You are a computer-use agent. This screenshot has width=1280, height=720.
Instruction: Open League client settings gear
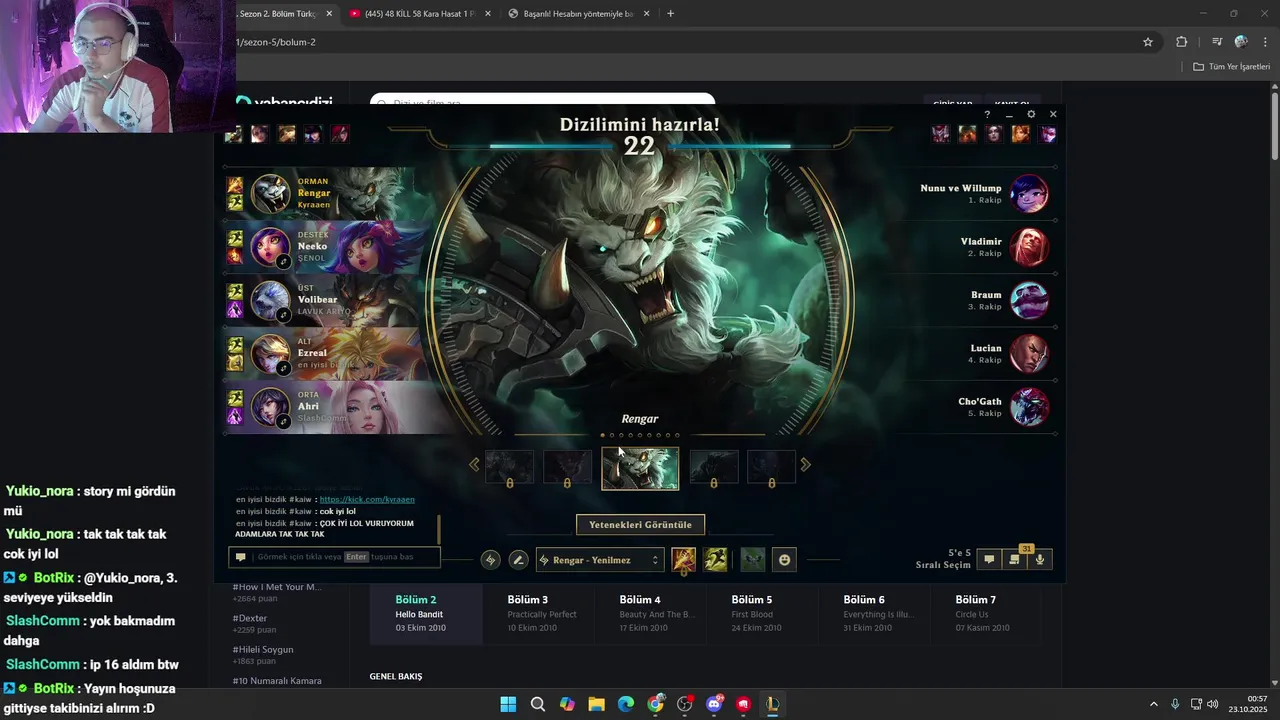point(1031,115)
